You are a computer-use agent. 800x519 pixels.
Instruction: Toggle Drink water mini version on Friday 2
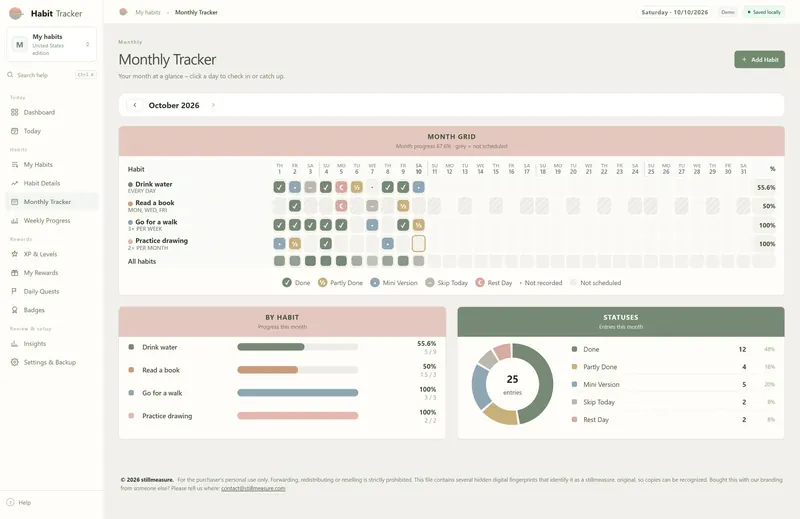pos(294,187)
